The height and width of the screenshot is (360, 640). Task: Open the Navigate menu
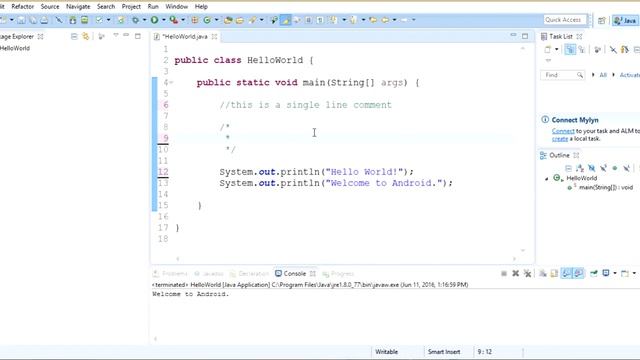(78, 7)
